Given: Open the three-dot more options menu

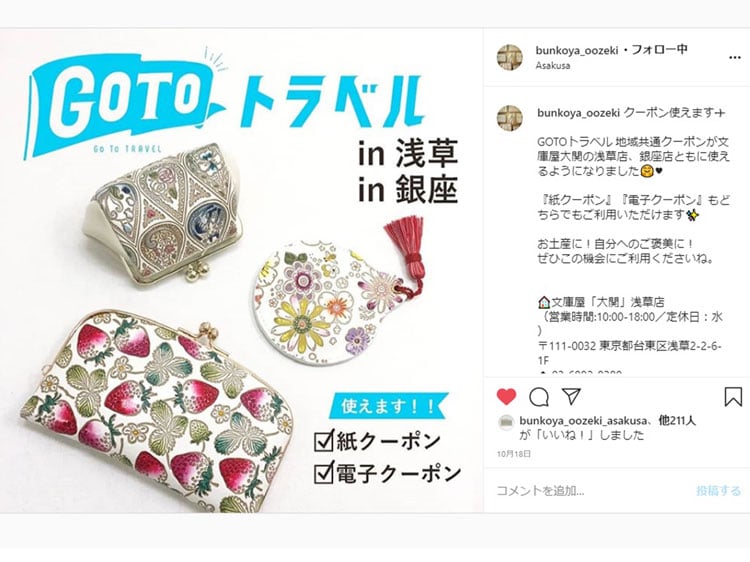Looking at the screenshot, I should pyautogui.click(x=735, y=57).
